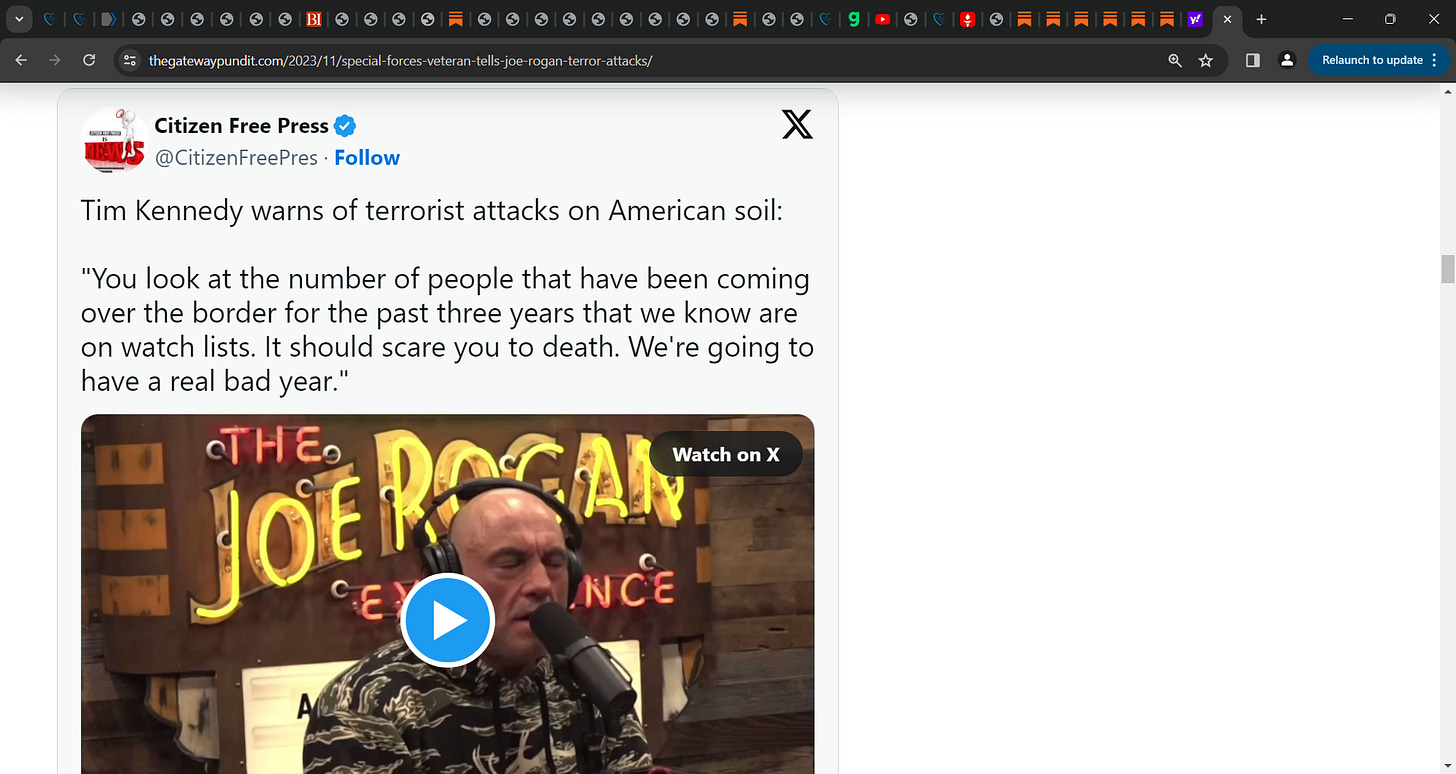
Task: Click the Watch on X button
Action: pyautogui.click(x=726, y=454)
